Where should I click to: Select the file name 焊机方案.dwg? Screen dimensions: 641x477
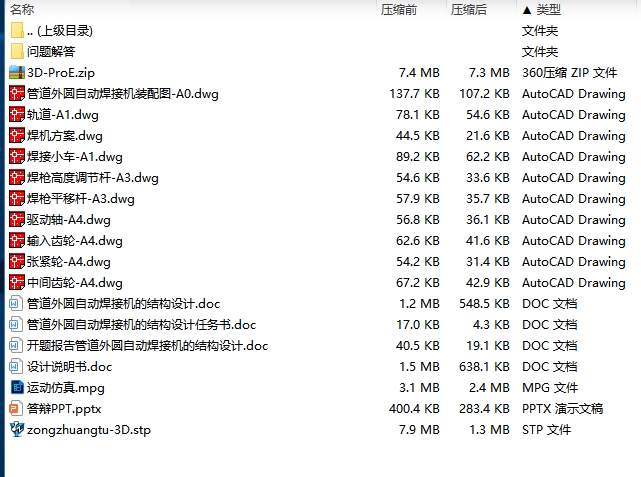pos(65,136)
